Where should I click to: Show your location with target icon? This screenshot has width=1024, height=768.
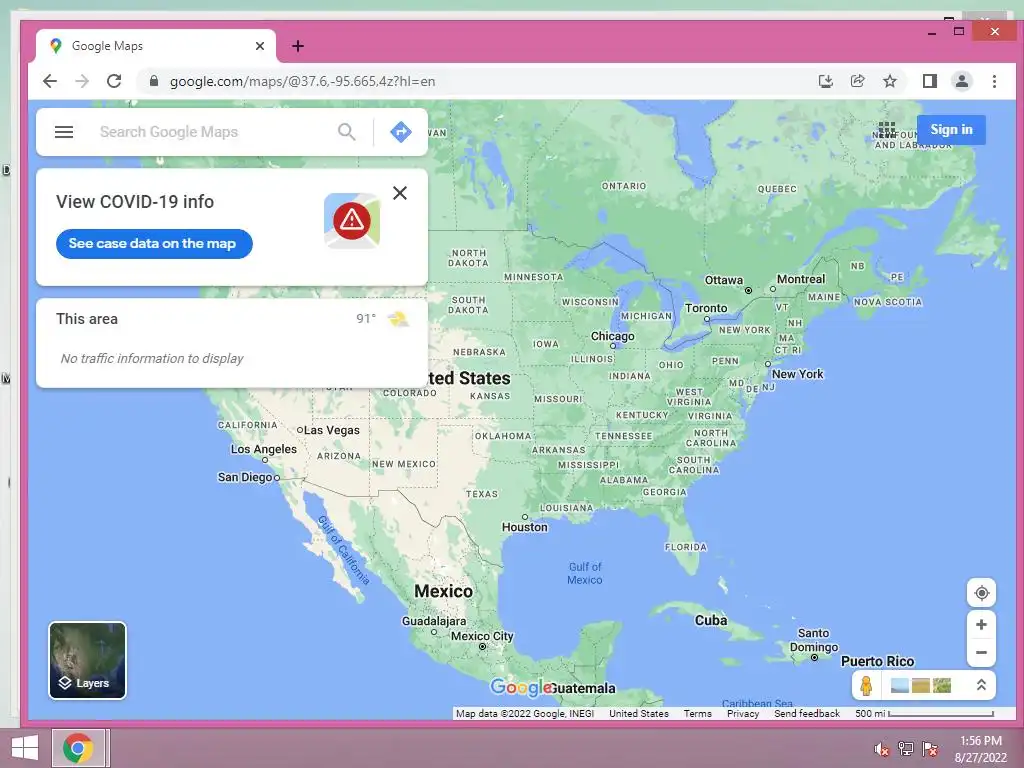click(981, 593)
